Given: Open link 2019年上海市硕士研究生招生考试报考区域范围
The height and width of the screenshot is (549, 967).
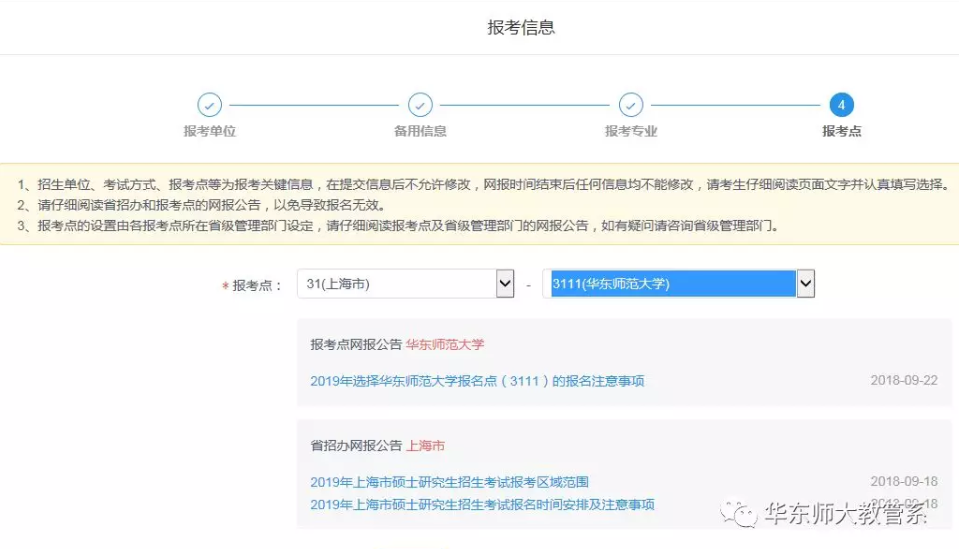Looking at the screenshot, I should 450,482.
